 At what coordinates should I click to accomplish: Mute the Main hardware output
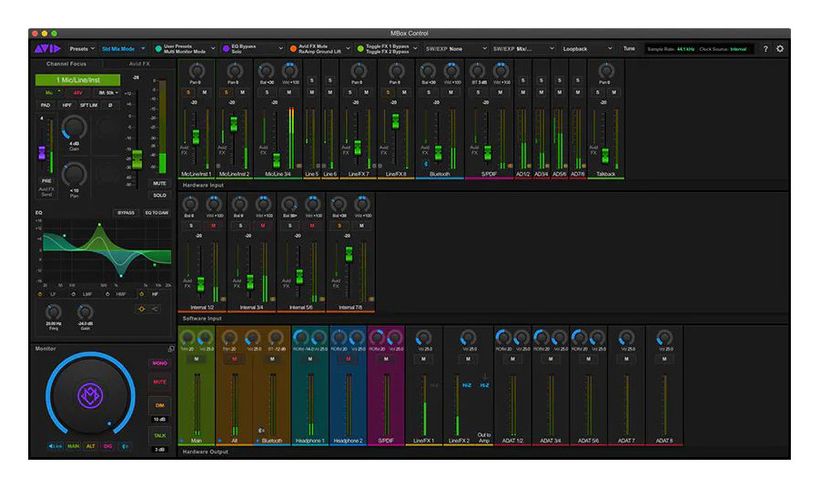(197, 359)
